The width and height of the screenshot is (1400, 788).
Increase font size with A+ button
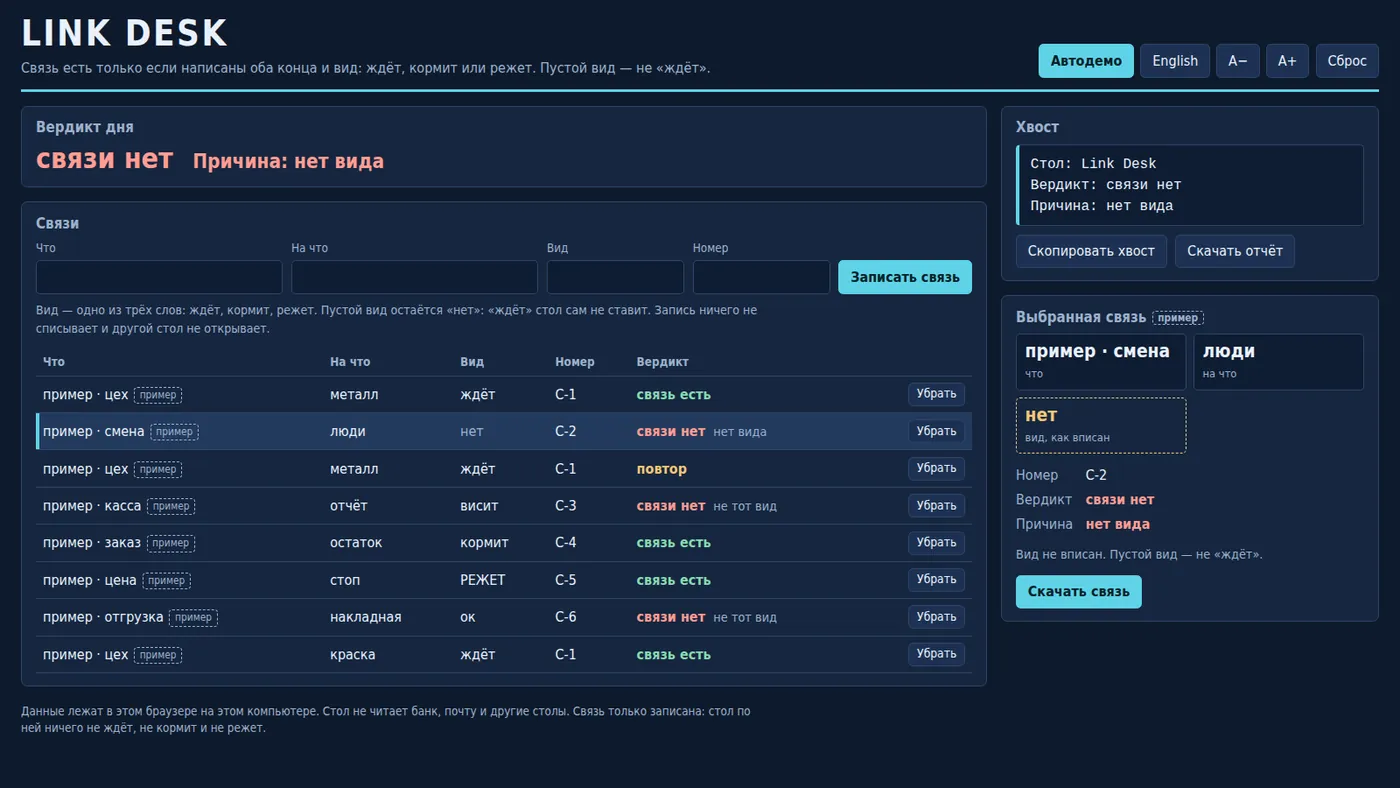point(1288,61)
